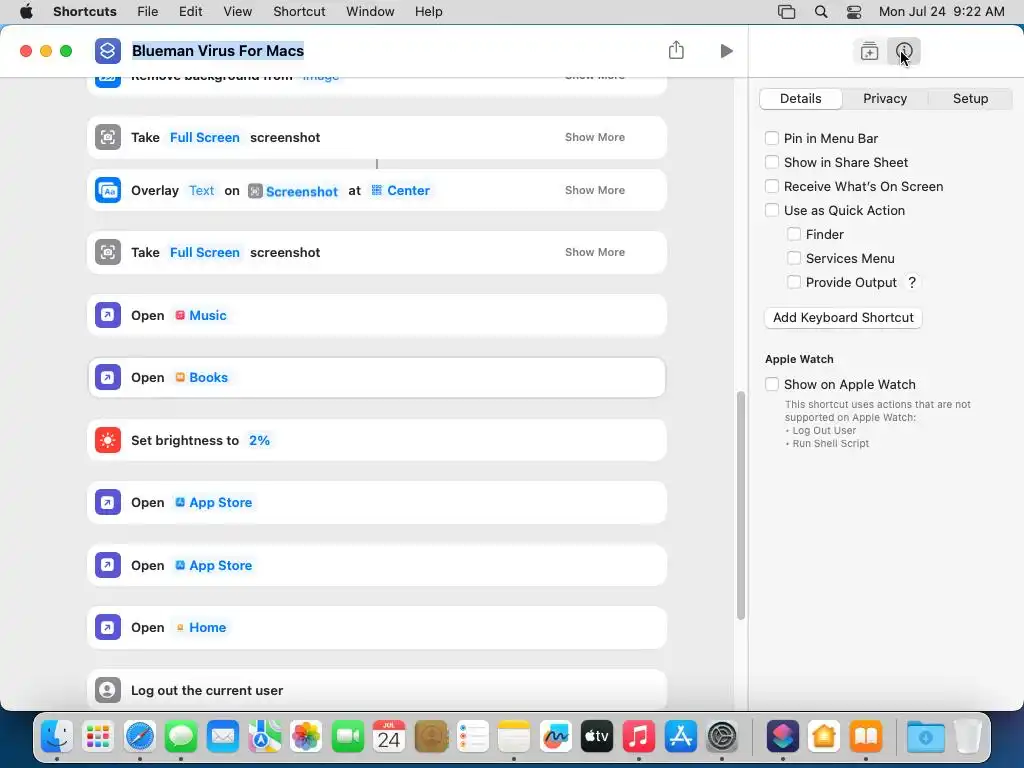The height and width of the screenshot is (768, 1024).
Task: Open the Edit menu
Action: [x=191, y=12]
